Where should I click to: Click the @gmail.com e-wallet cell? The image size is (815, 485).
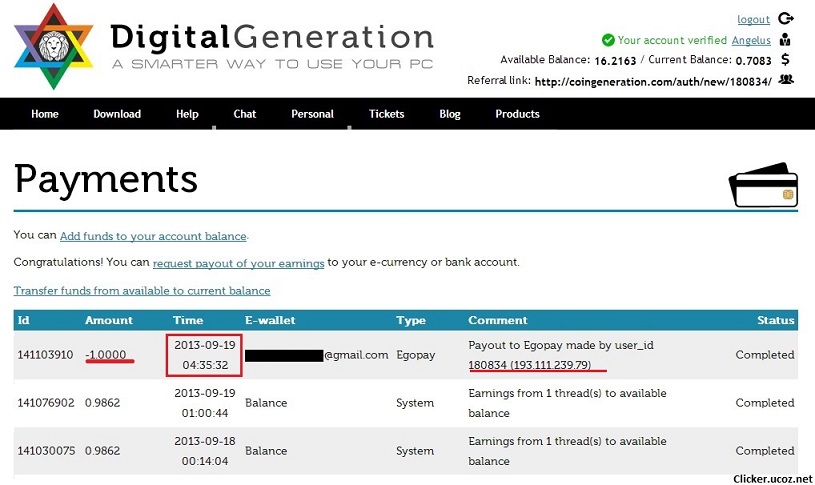317,355
